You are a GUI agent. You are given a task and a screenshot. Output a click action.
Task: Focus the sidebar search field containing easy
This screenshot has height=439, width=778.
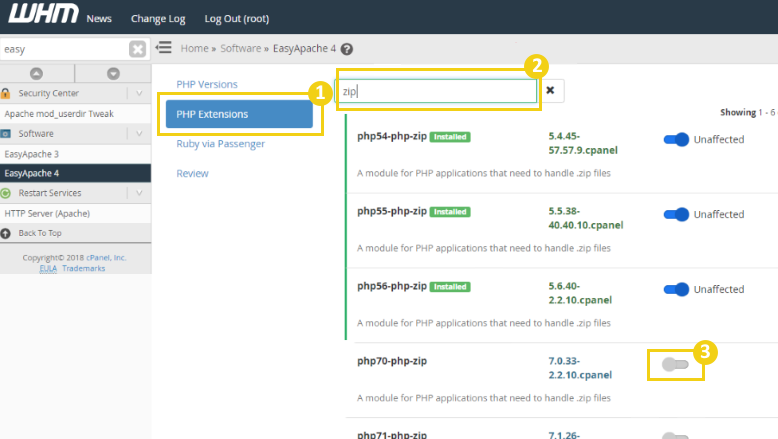(x=65, y=49)
